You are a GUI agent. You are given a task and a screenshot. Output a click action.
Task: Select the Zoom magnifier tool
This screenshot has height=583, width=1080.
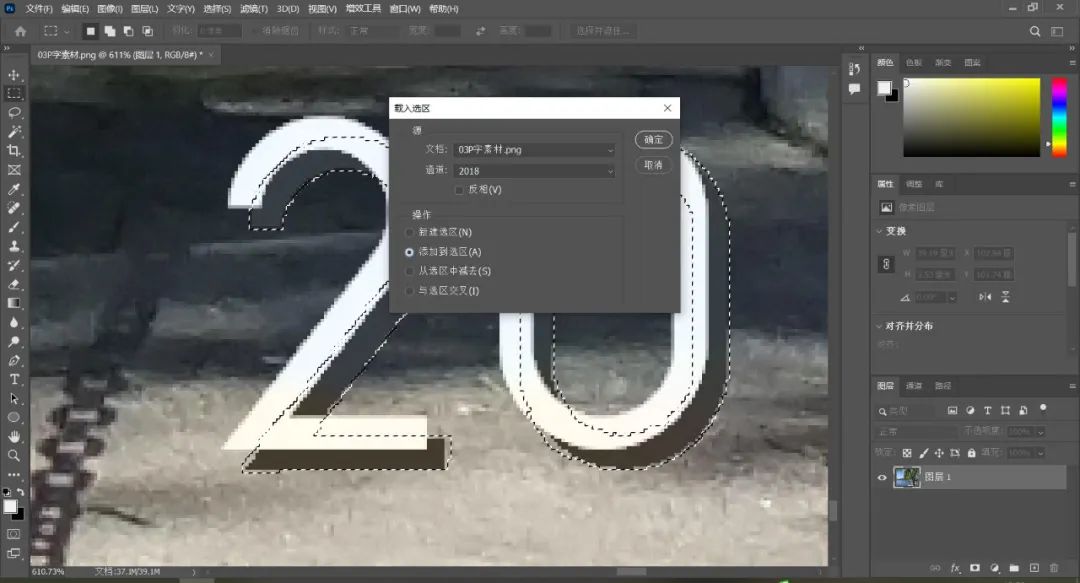pyautogui.click(x=14, y=455)
